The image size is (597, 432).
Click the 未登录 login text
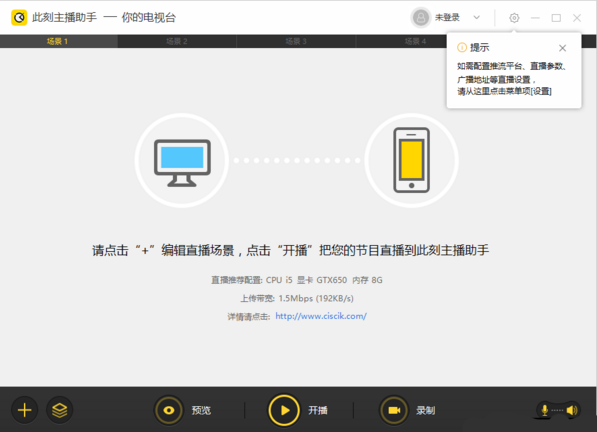pyautogui.click(x=447, y=18)
